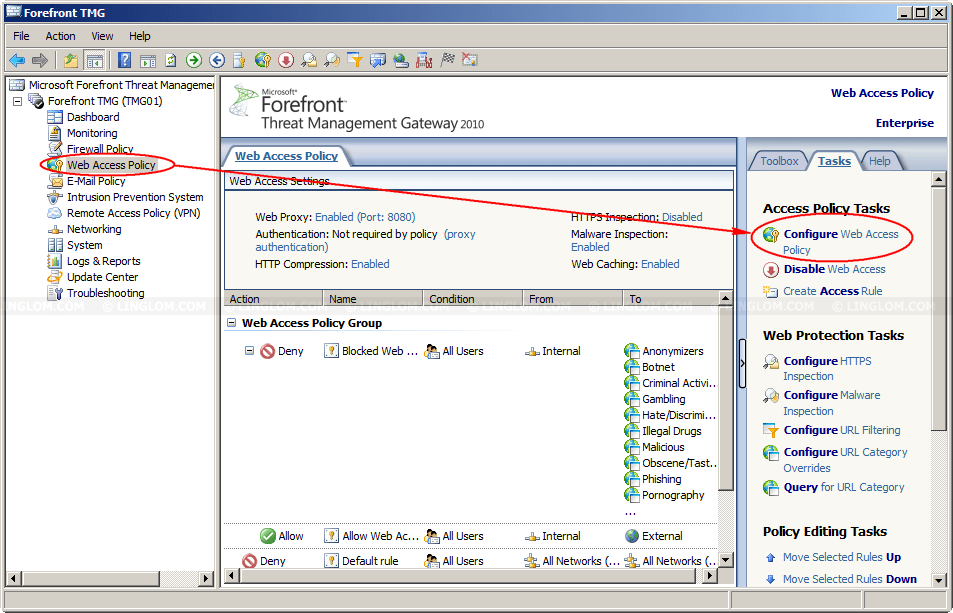Viewport: 953px width, 613px height.
Task: Click the Refresh toolbar icon
Action: [x=171, y=60]
